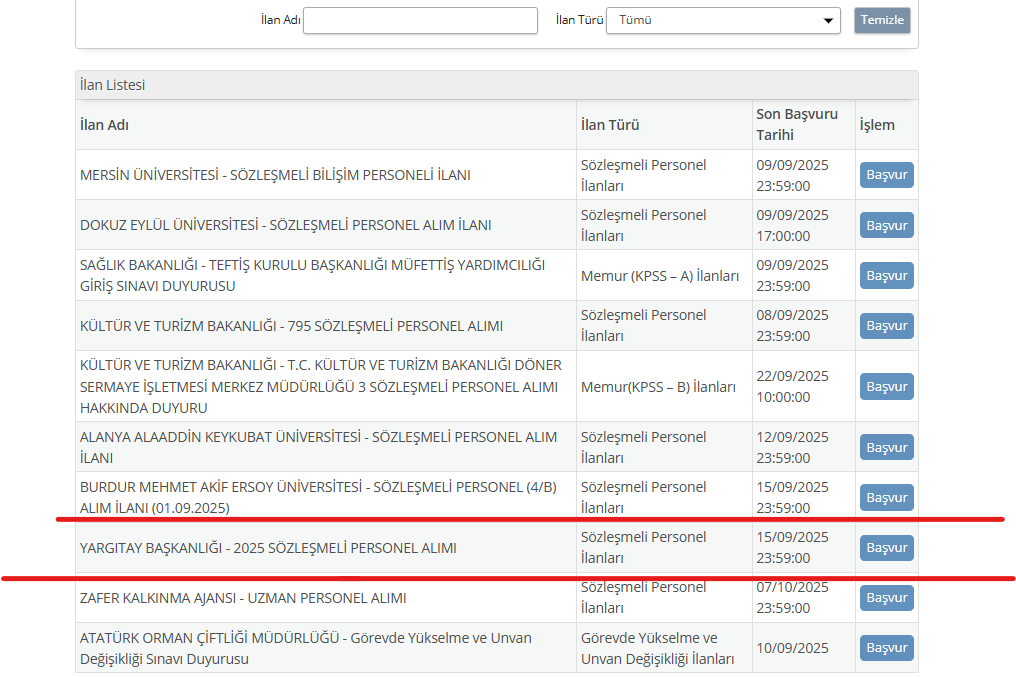This screenshot has width=1016, height=677.
Task: Click the Son Başvuru Tarihi column header
Action: pos(803,125)
